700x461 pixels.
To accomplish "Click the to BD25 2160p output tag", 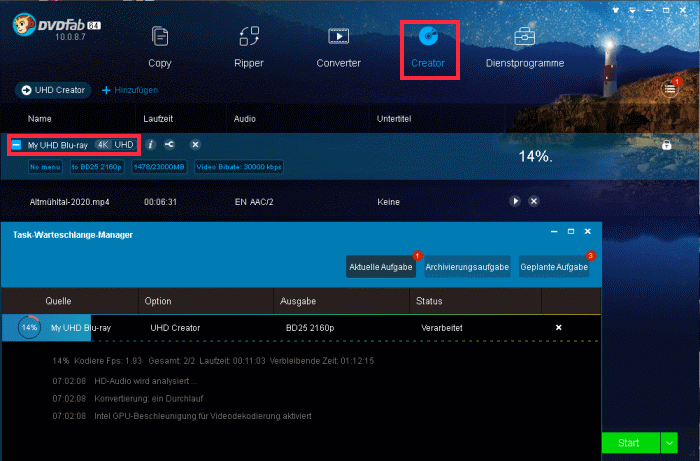I will tap(97, 167).
